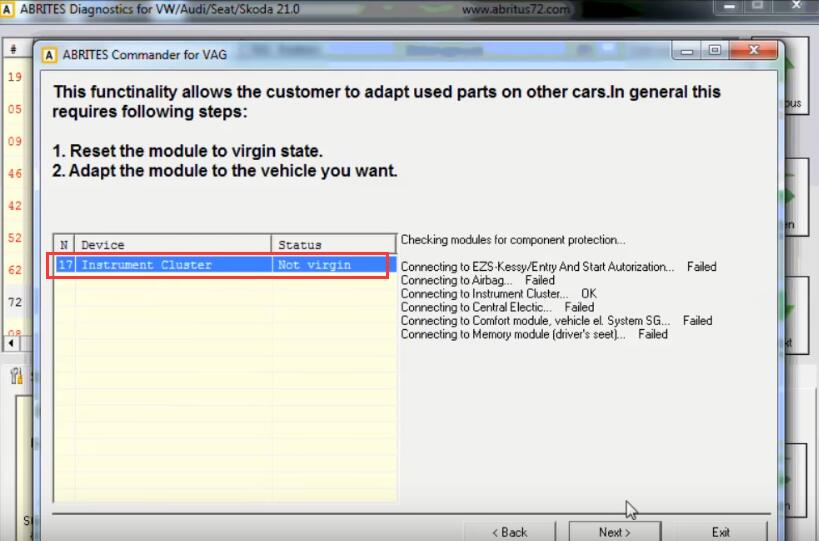Click the left scroll arrow in module list
The width and height of the screenshot is (819, 541).
11,344
